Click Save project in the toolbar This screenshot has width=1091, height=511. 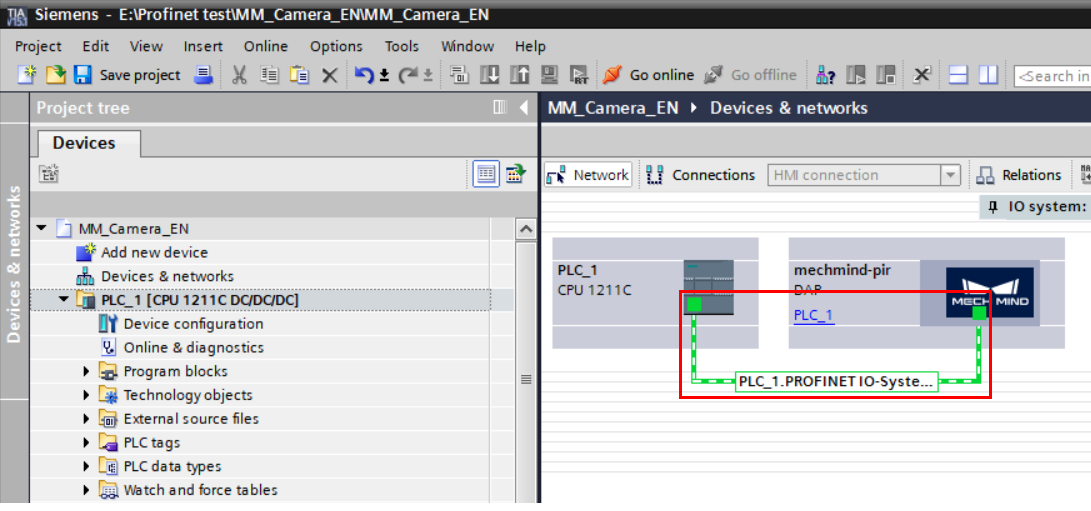(x=127, y=74)
